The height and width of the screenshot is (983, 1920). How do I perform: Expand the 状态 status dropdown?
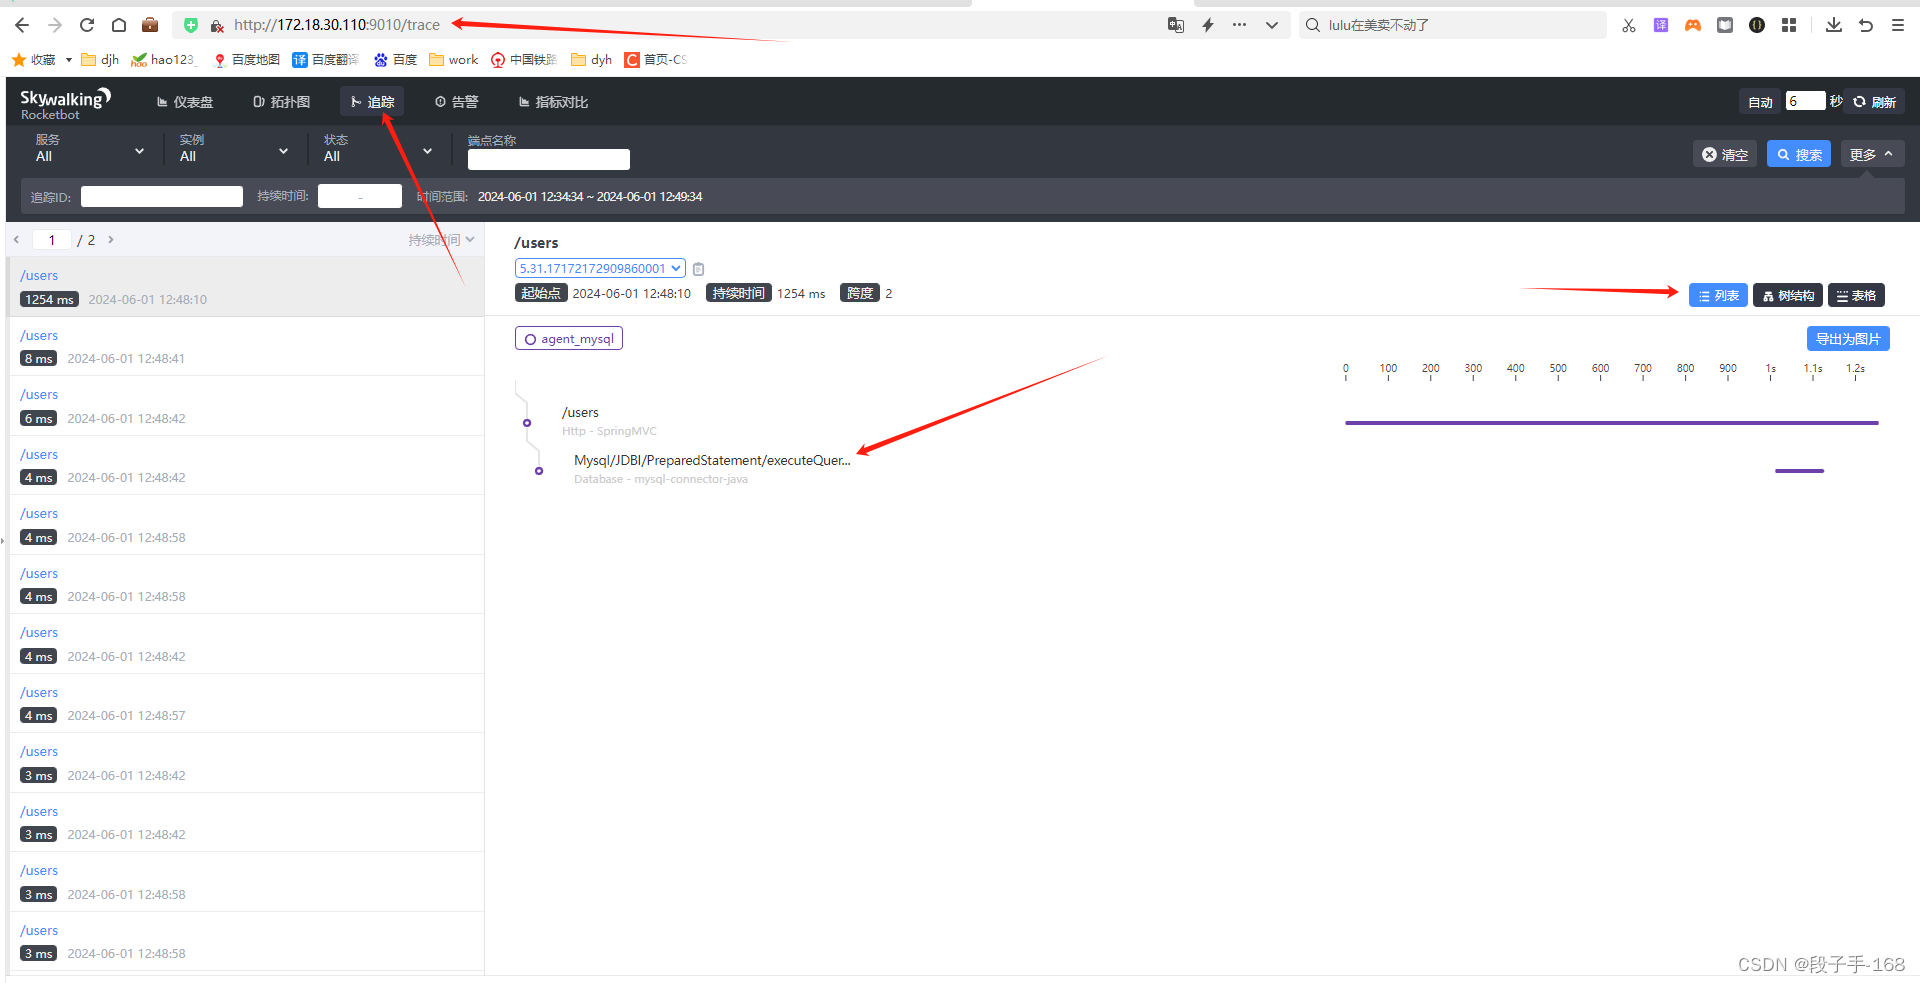[378, 149]
